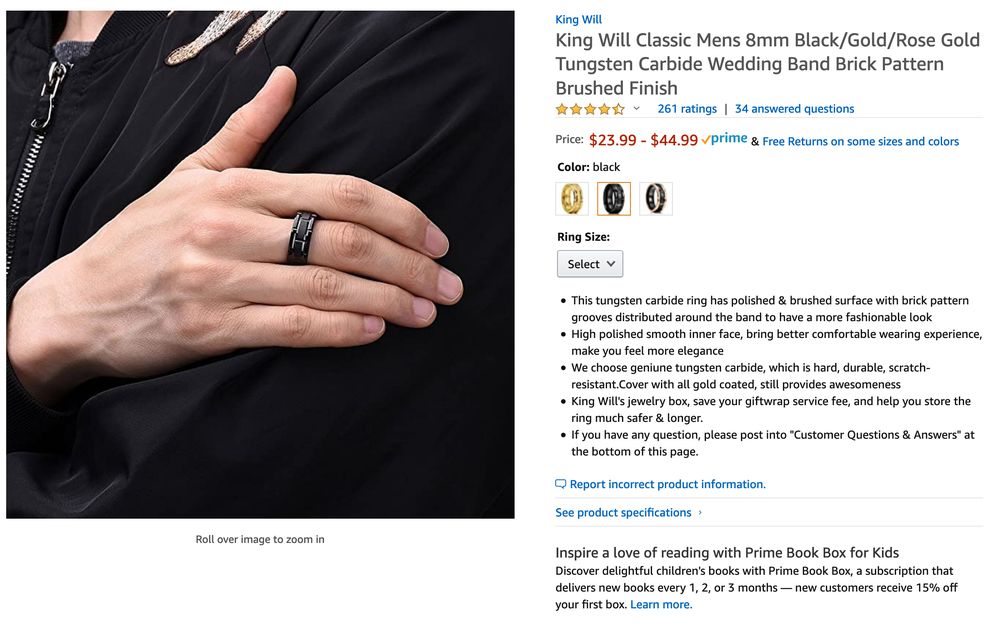Open the King Will brand link
This screenshot has height=630, width=1000.
coord(578,19)
